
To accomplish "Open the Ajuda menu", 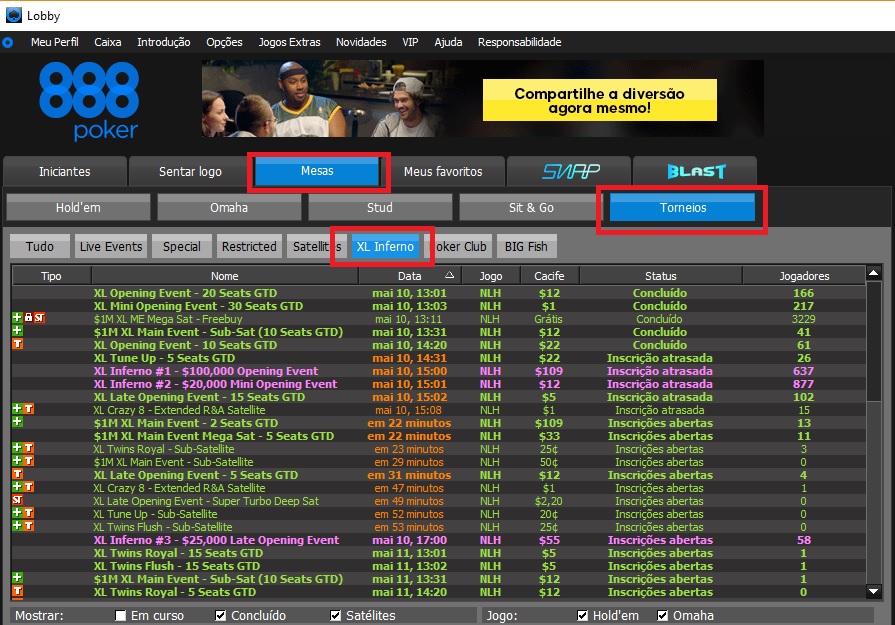I will (448, 42).
